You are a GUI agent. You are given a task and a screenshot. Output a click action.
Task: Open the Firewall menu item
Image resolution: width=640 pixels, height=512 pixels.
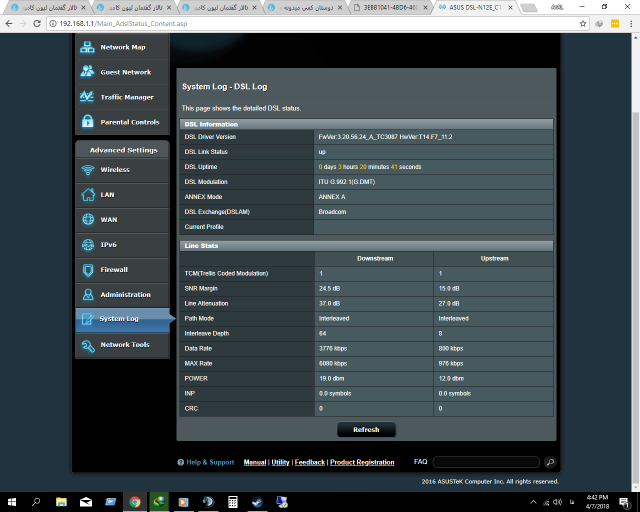[x=122, y=269]
